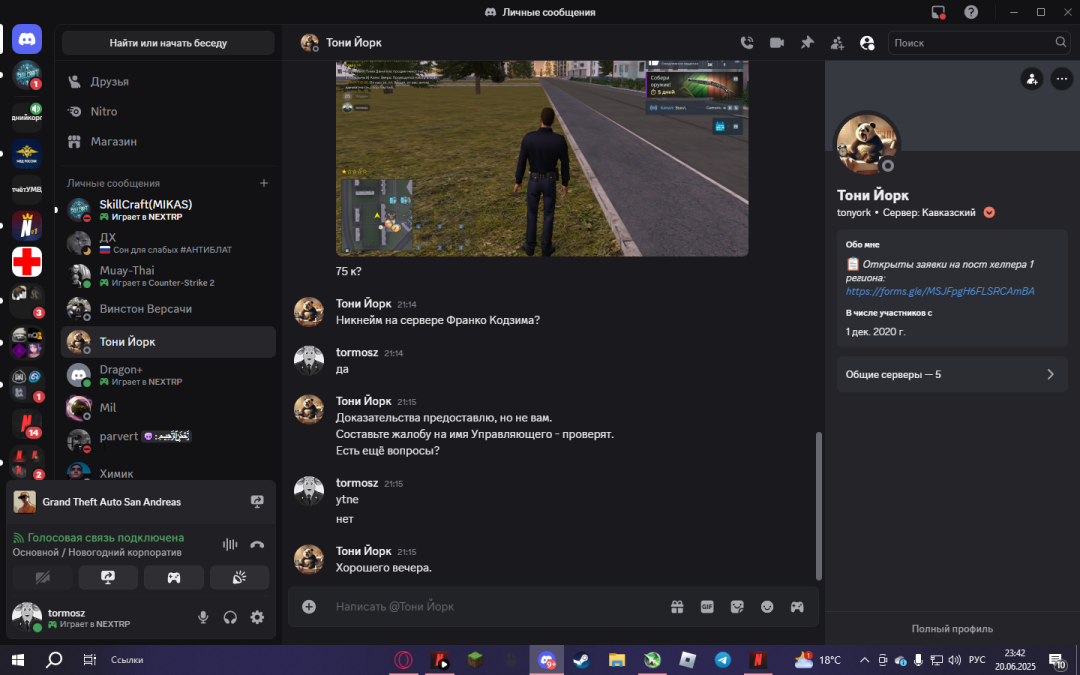Image resolution: width=1080 pixels, height=675 pixels.
Task: Open the Opera browser taskbar icon
Action: coord(404,660)
